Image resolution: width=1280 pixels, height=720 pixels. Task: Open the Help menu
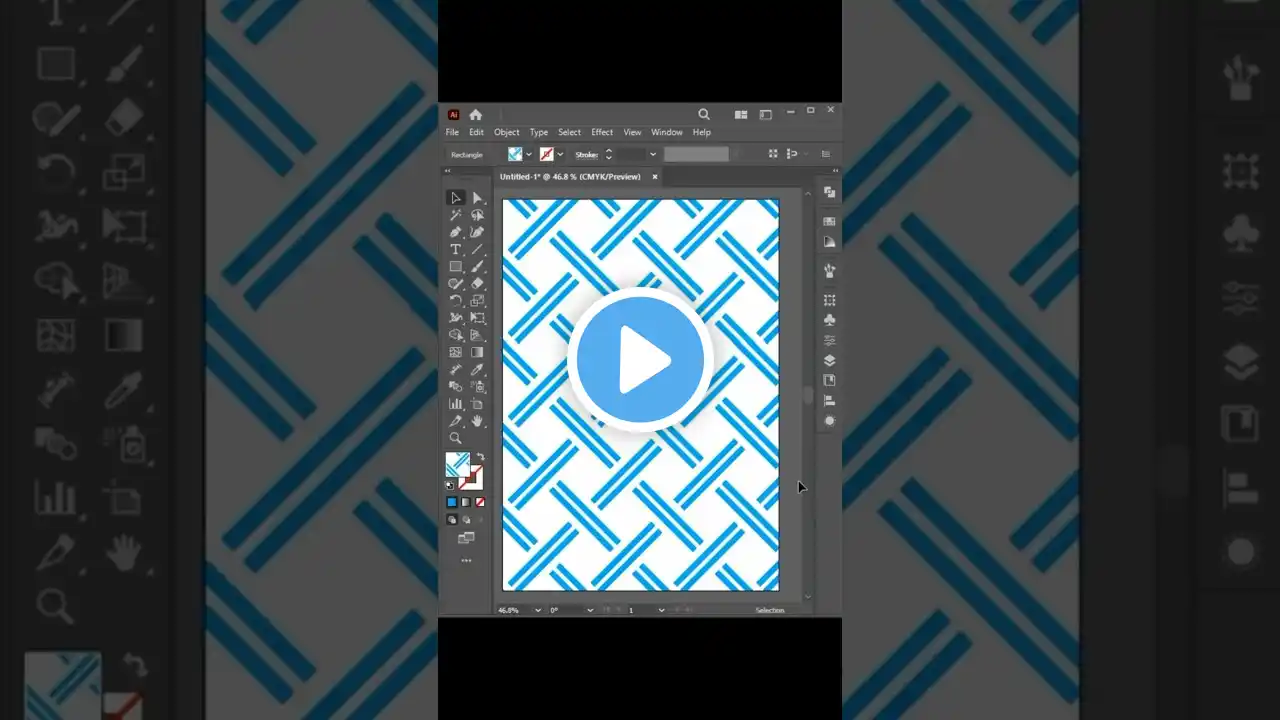tap(702, 132)
